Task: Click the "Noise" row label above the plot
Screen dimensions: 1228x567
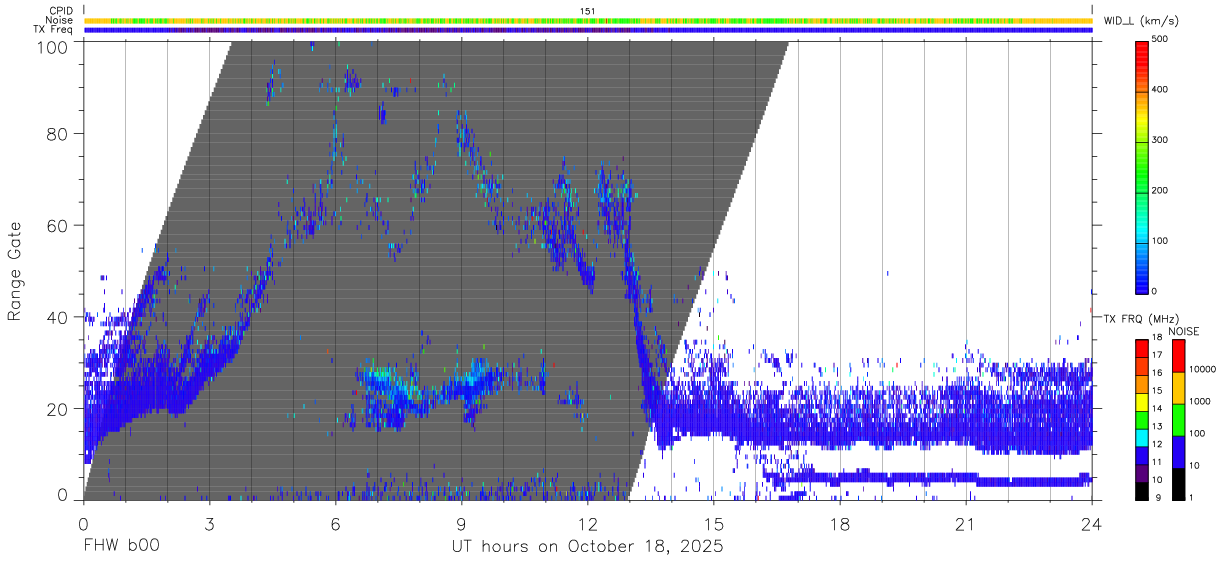Action: click(59, 20)
